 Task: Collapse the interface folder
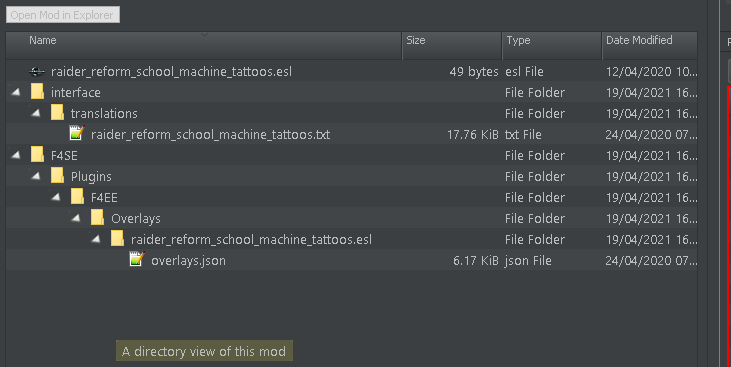(x=16, y=92)
